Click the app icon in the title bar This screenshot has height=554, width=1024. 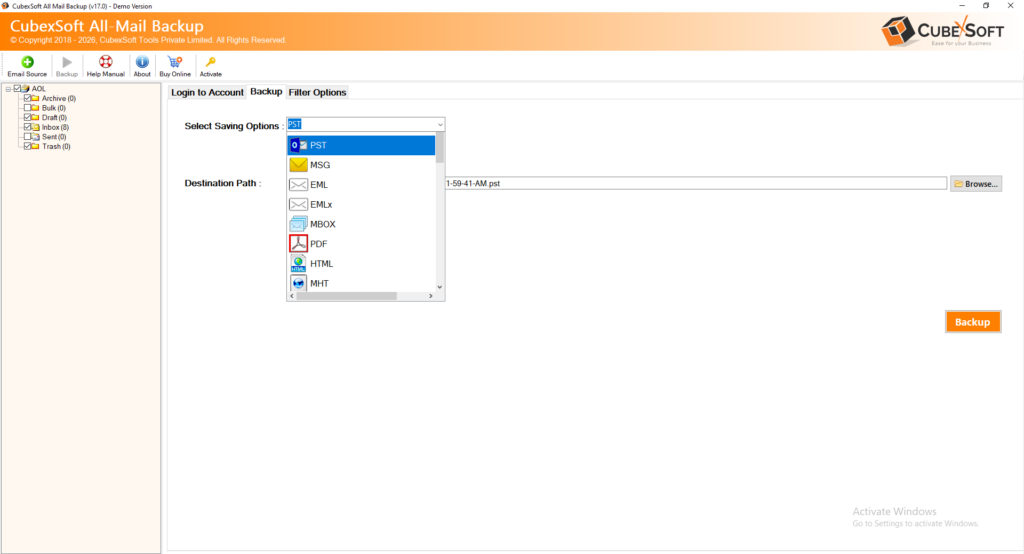pyautogui.click(x=6, y=6)
